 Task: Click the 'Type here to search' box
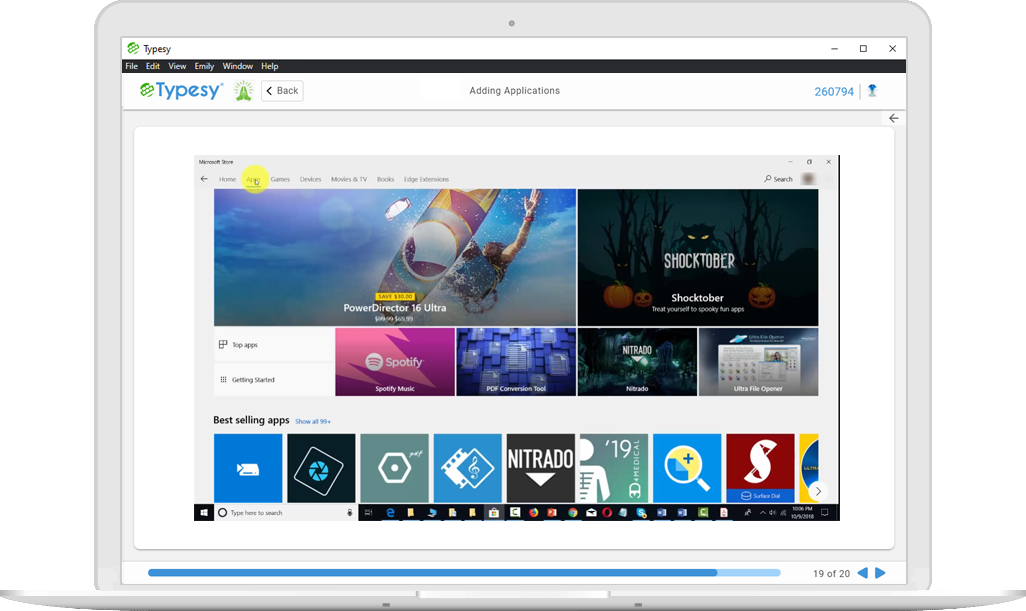285,513
